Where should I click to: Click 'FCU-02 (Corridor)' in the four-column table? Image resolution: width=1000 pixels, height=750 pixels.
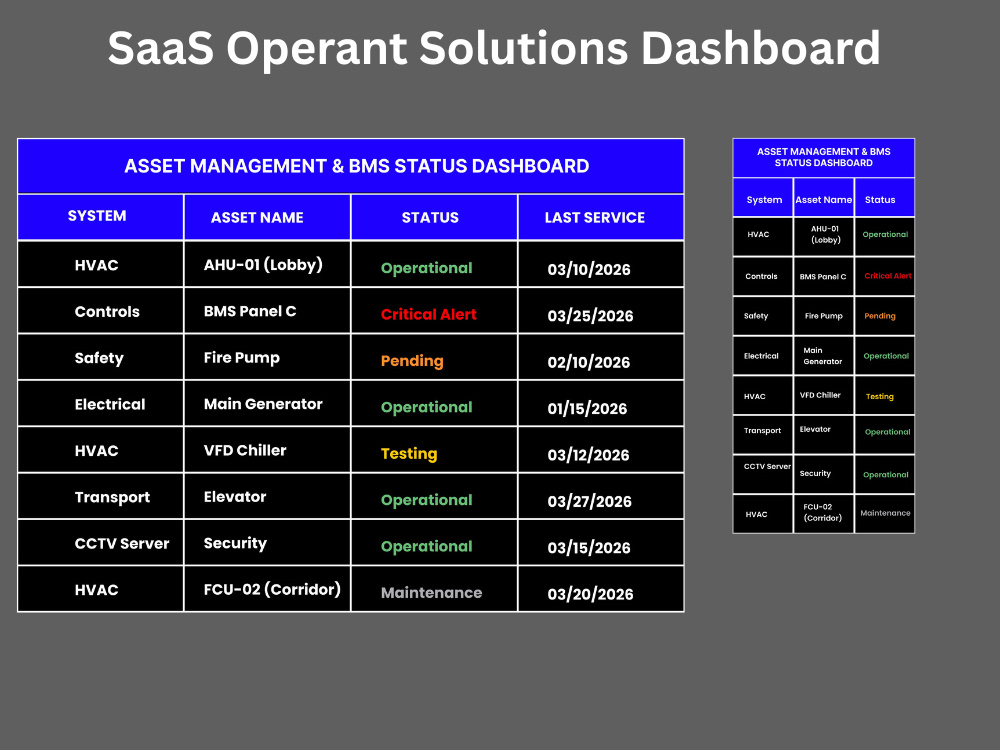click(272, 589)
